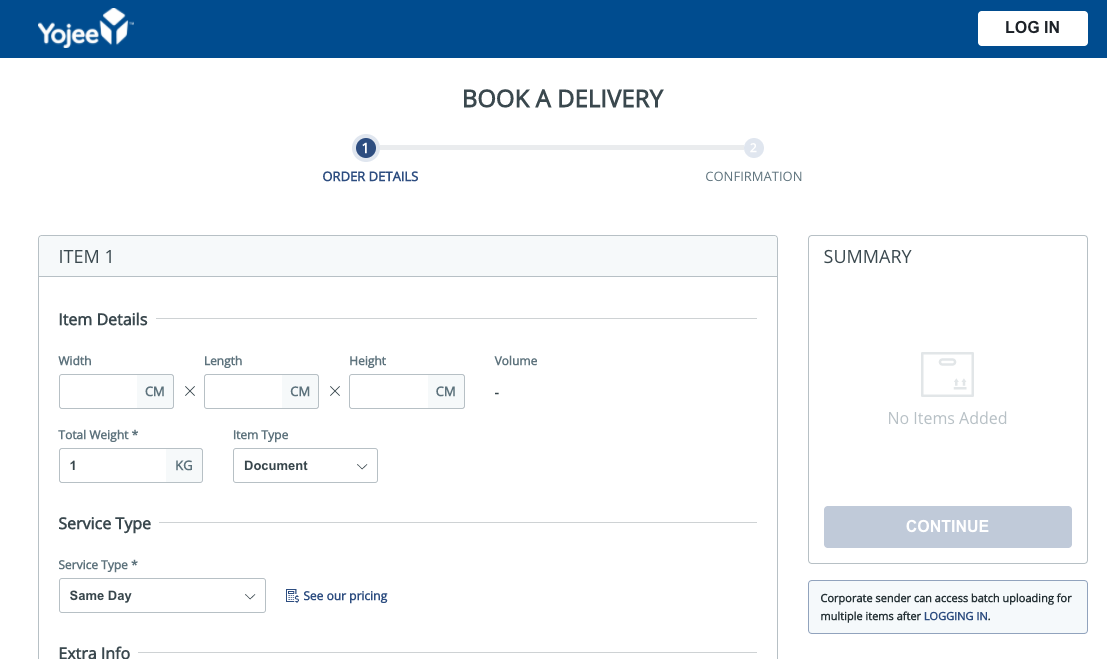
Task: Click step 2 circle on the progress bar
Action: click(753, 147)
